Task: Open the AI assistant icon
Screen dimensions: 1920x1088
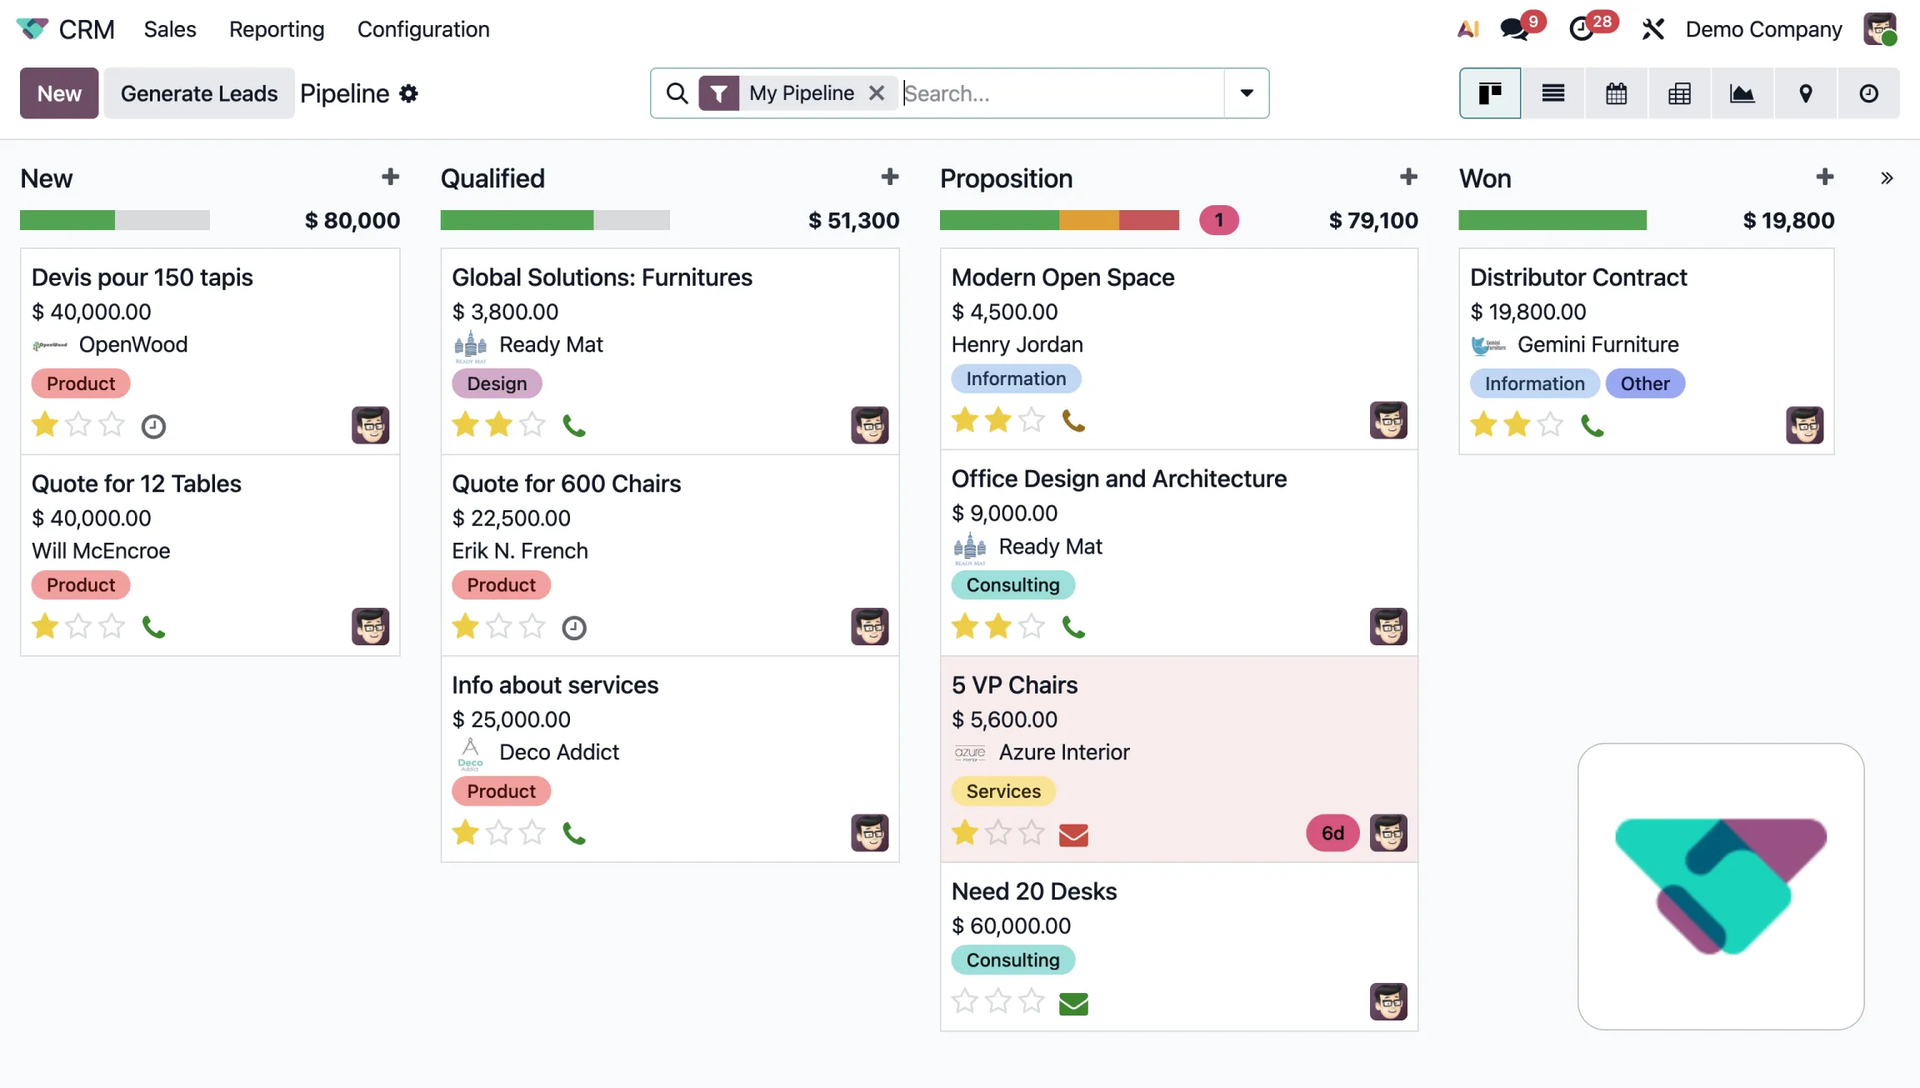Action: tap(1468, 29)
